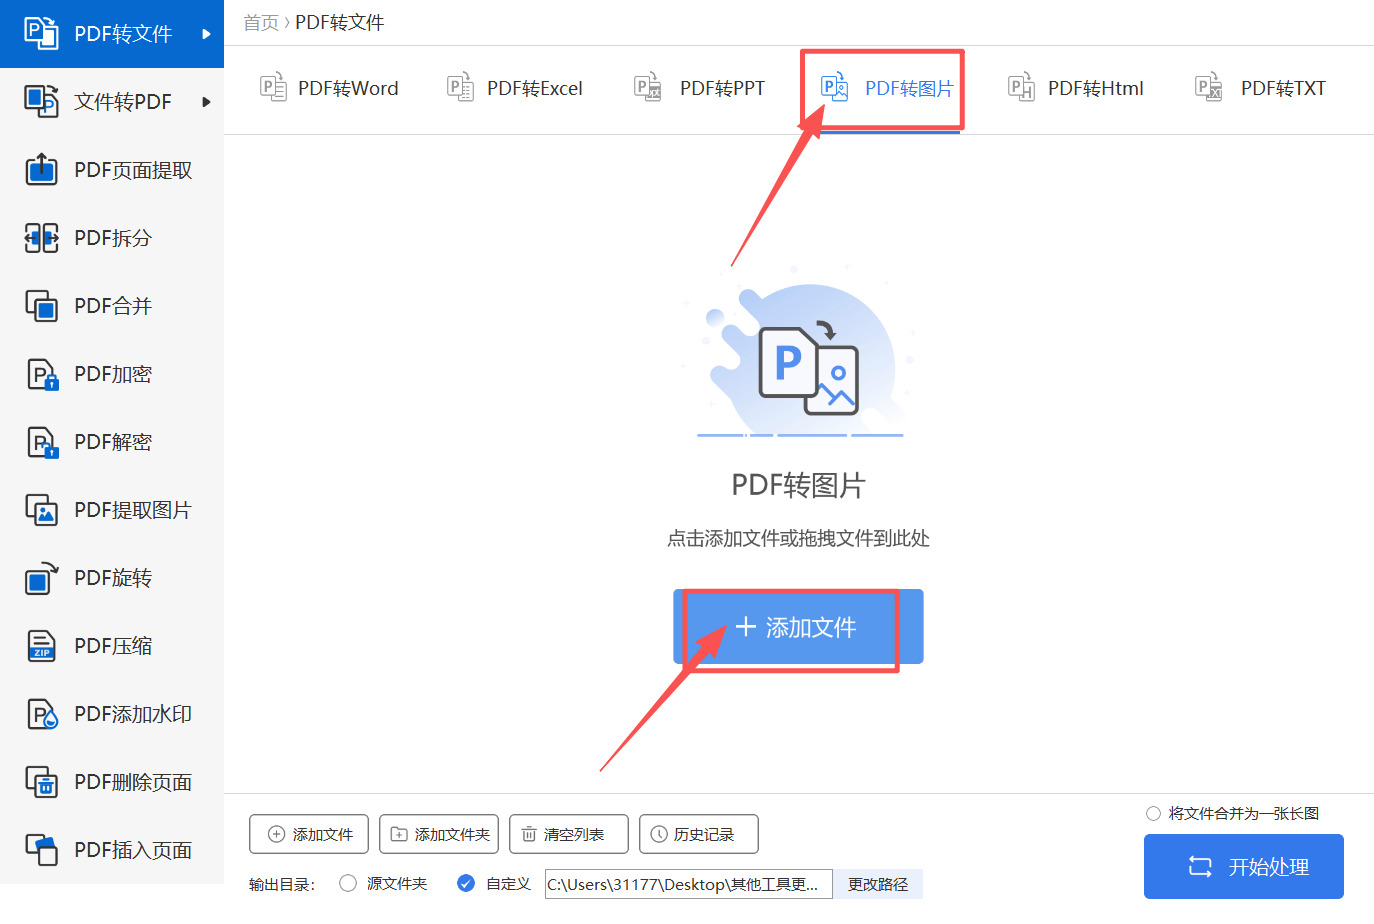The width and height of the screenshot is (1374, 924).
Task: Go to 首页 breadcrumb link
Action: (261, 22)
